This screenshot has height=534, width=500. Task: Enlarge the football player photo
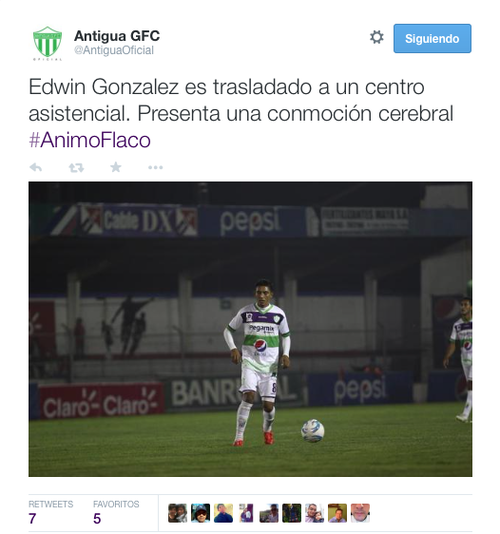click(250, 329)
